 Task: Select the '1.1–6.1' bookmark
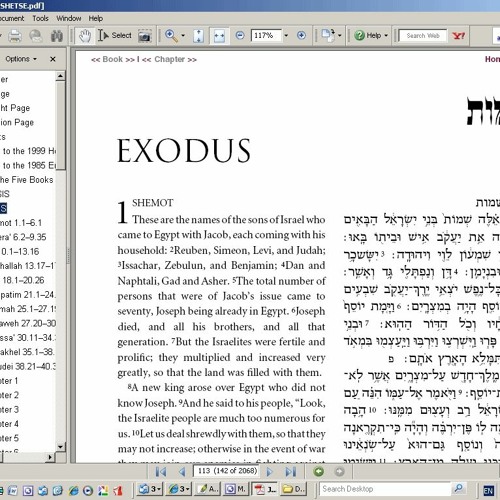[21, 223]
